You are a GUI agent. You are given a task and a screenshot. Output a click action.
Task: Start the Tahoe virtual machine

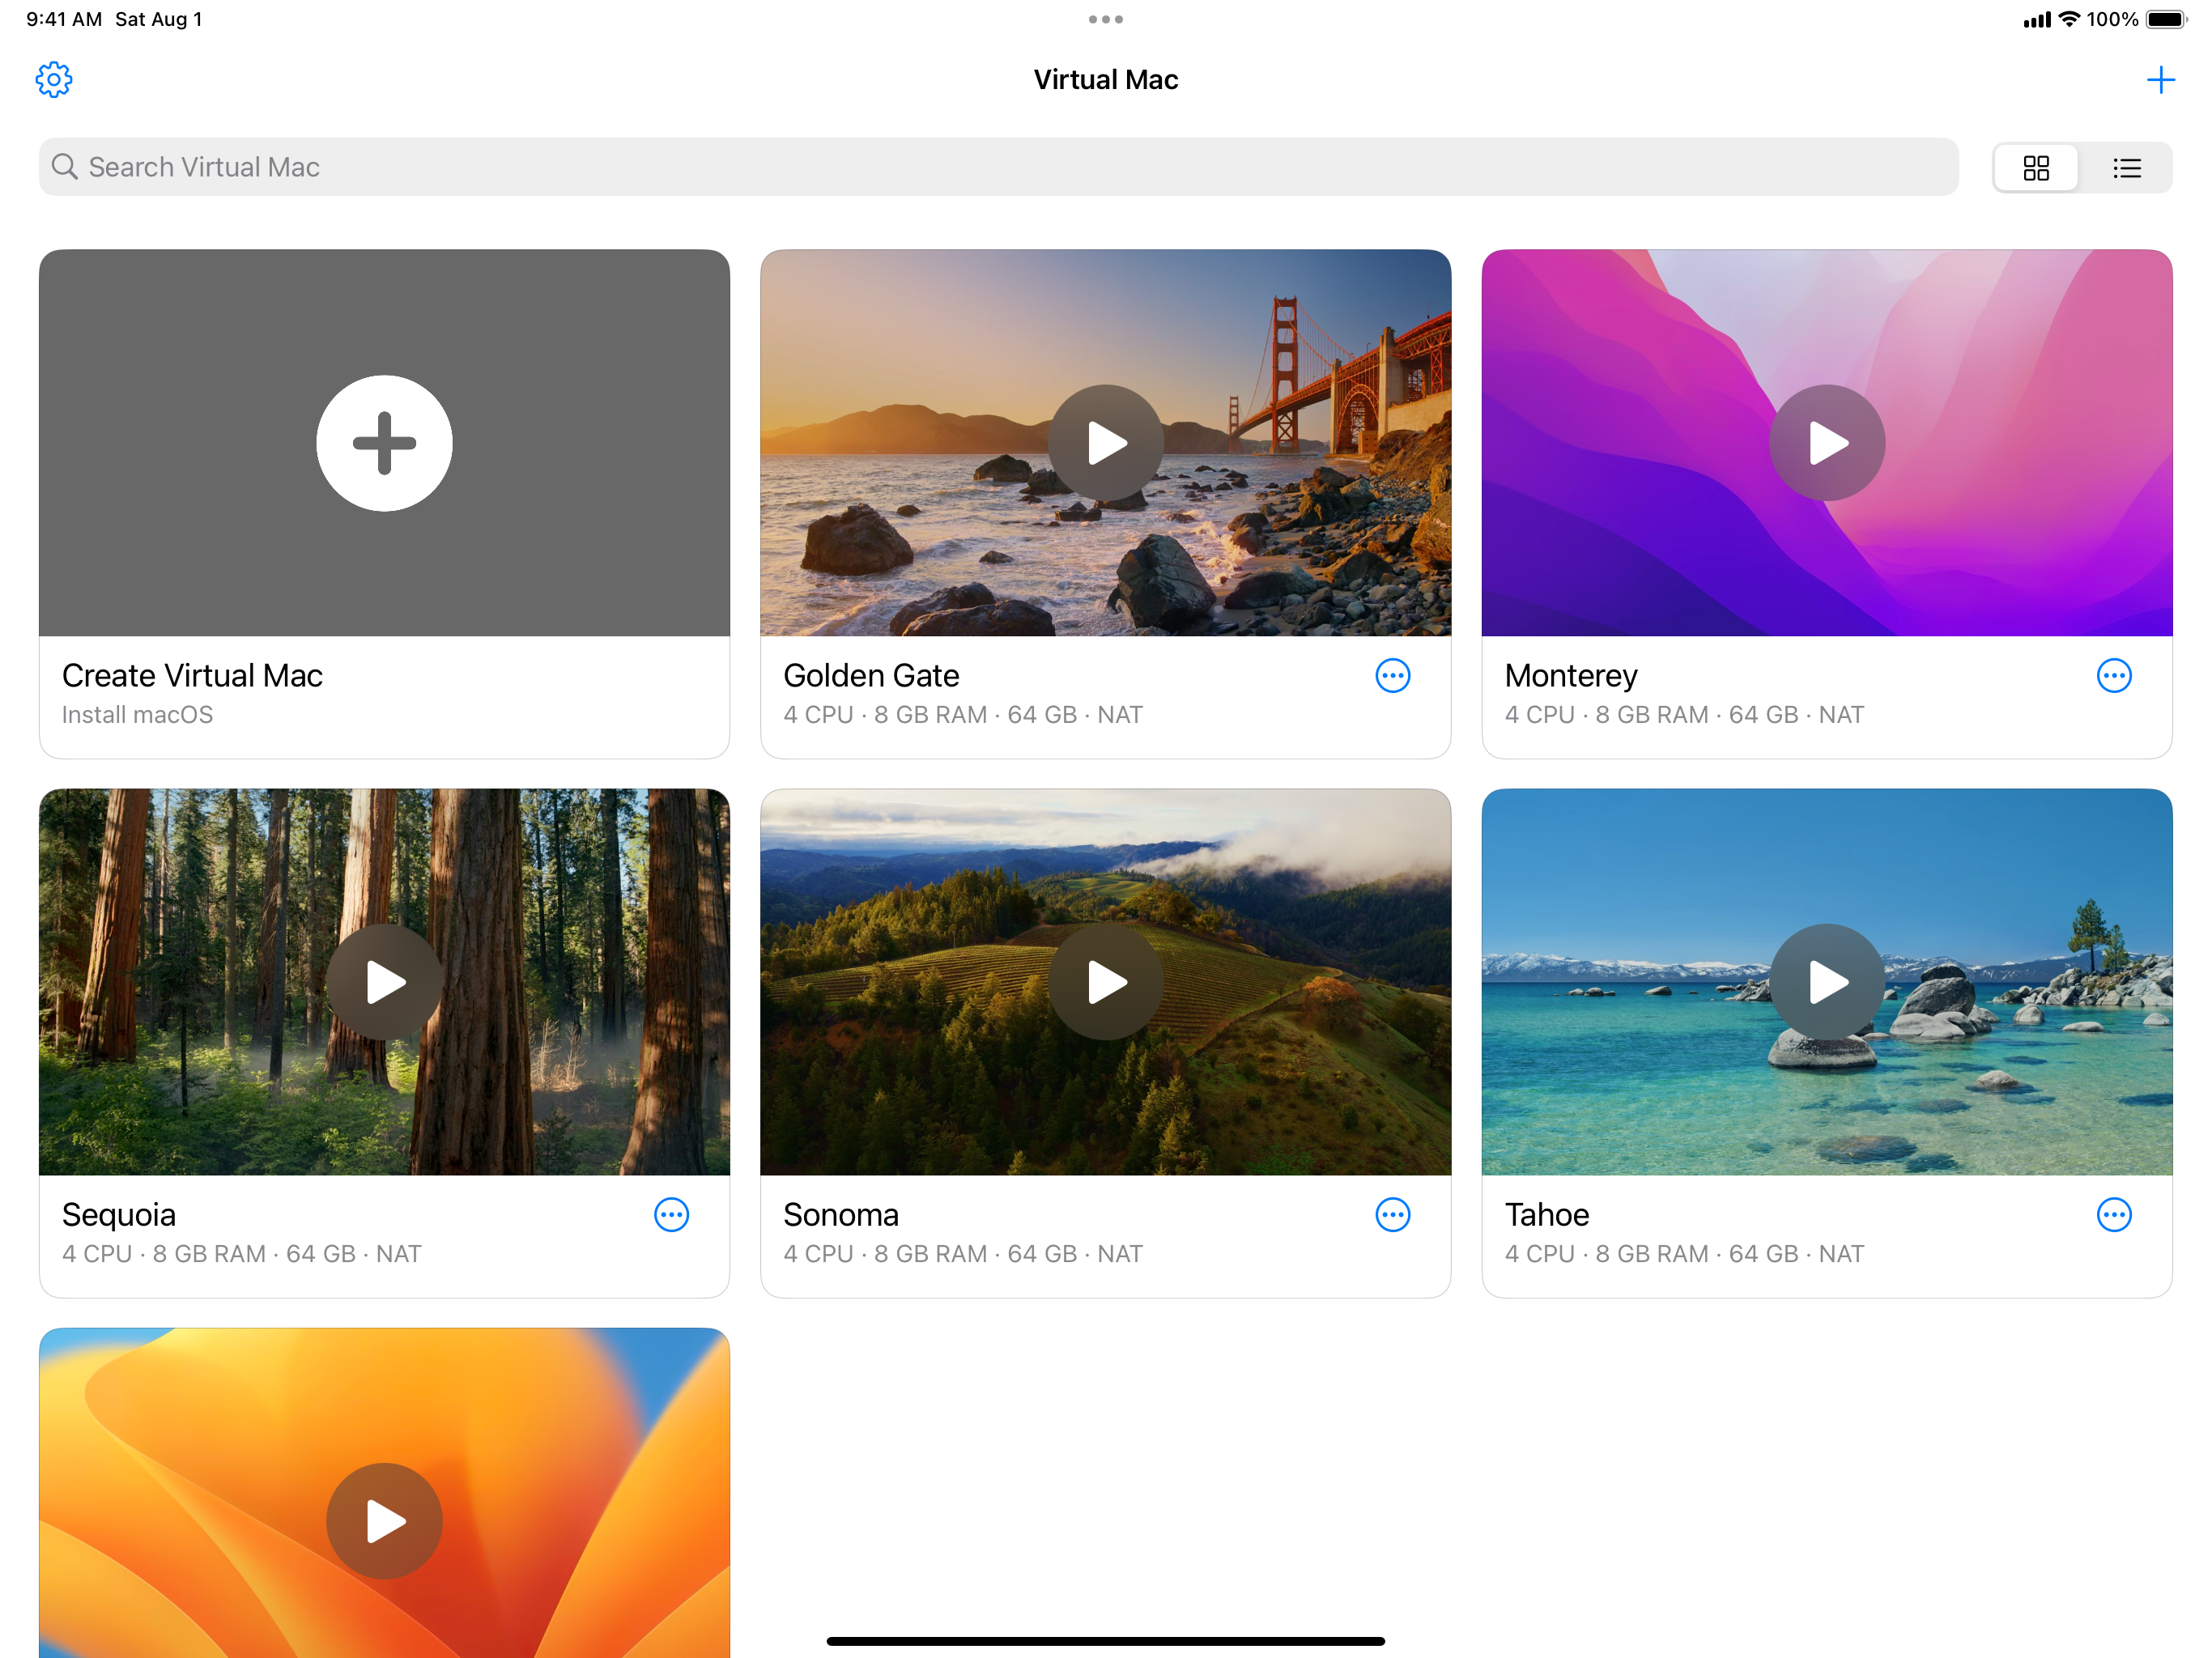[1827, 982]
